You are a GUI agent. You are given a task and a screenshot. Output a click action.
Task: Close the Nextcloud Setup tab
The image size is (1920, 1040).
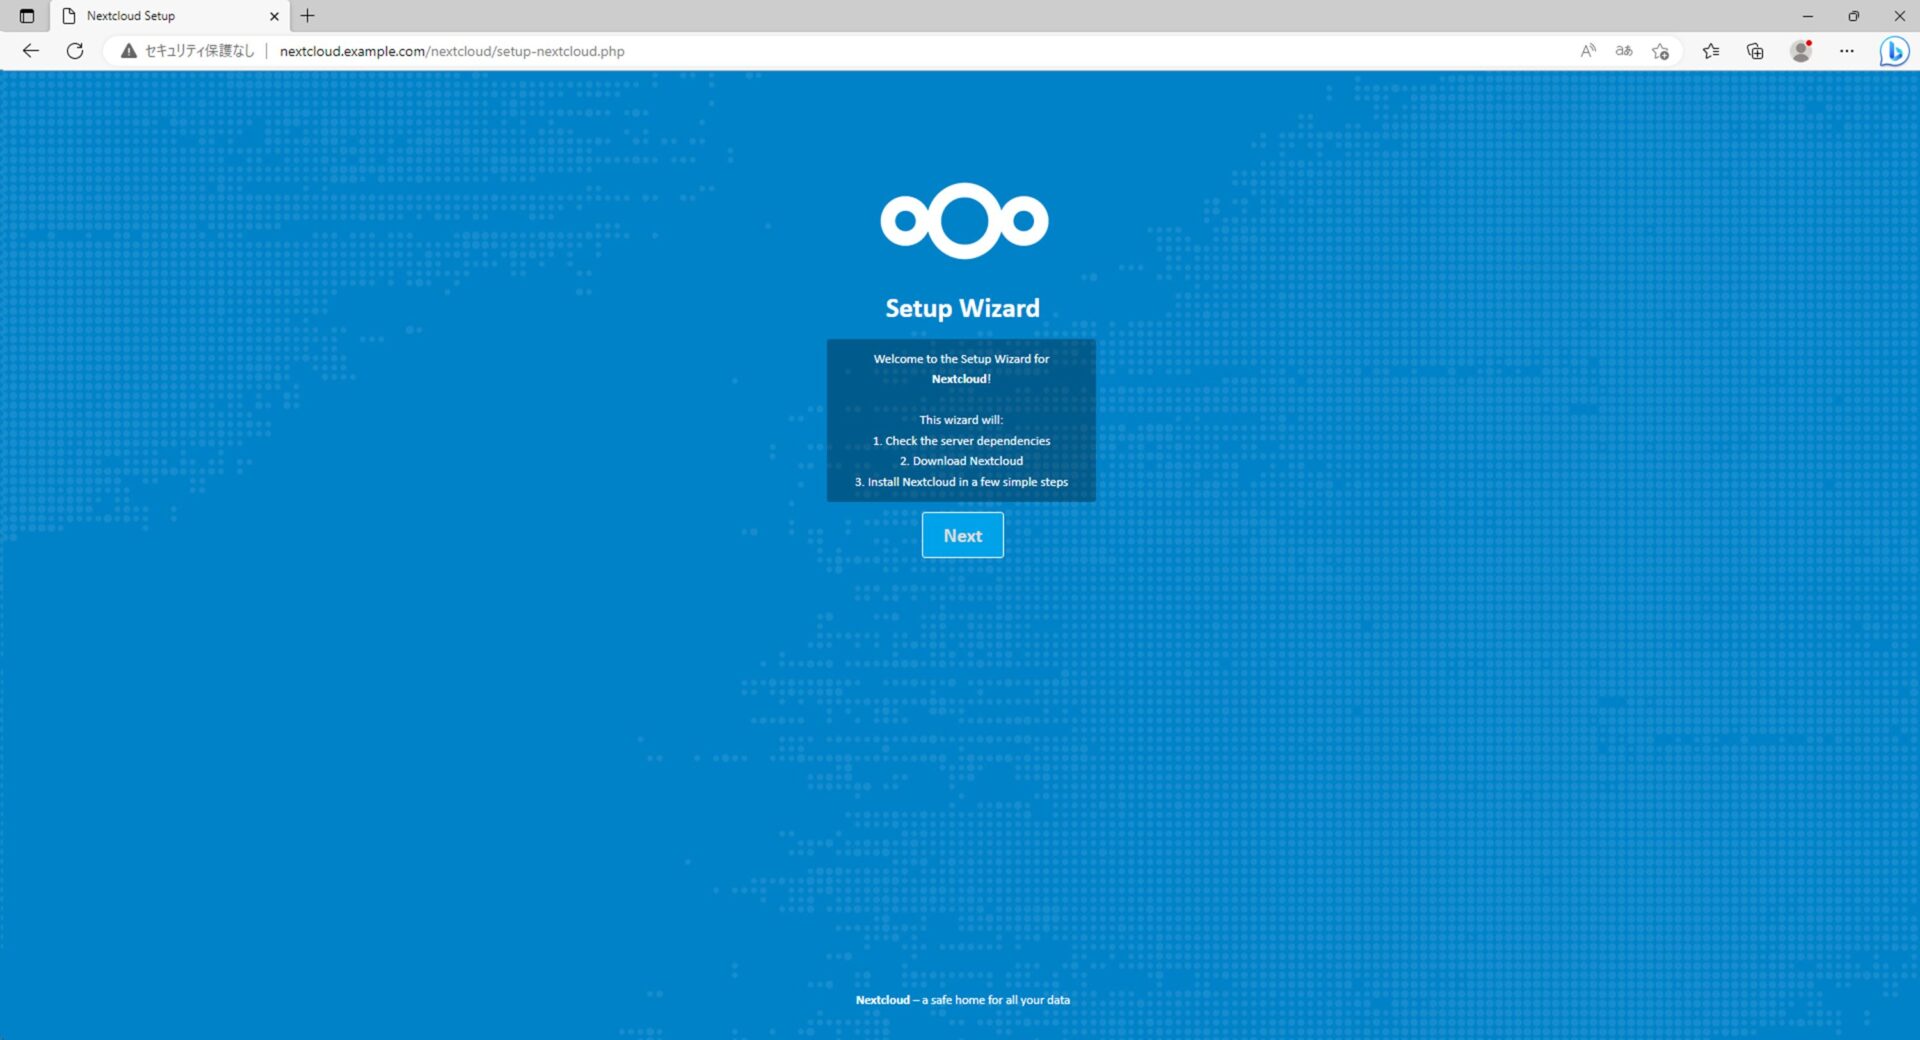(x=274, y=16)
